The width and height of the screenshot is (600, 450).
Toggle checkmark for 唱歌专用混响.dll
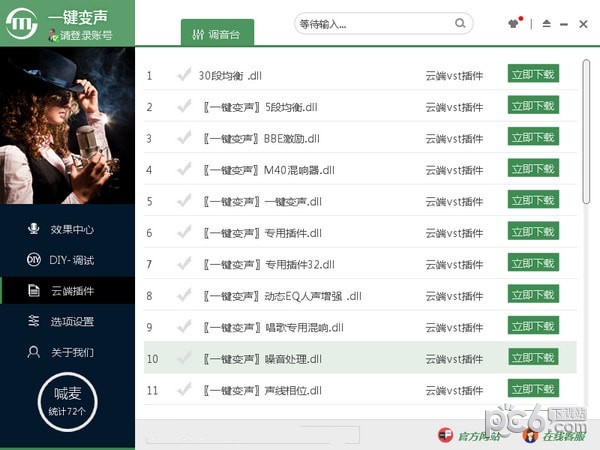pyautogui.click(x=184, y=327)
